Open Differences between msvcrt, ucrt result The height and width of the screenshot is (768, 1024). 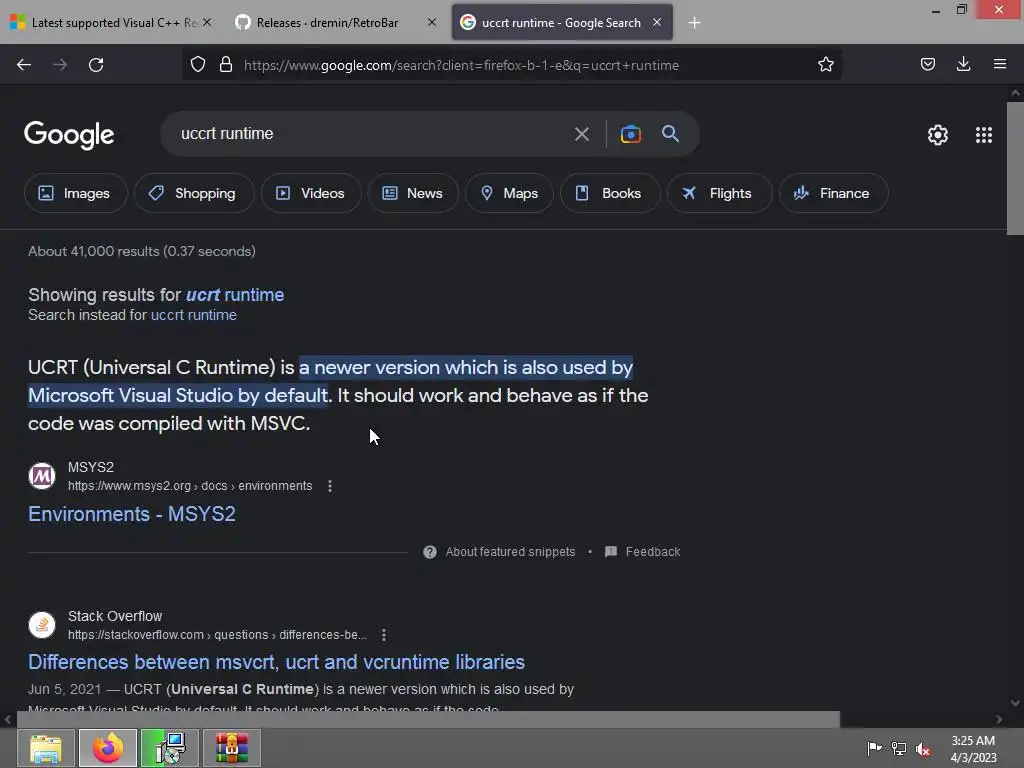point(276,662)
